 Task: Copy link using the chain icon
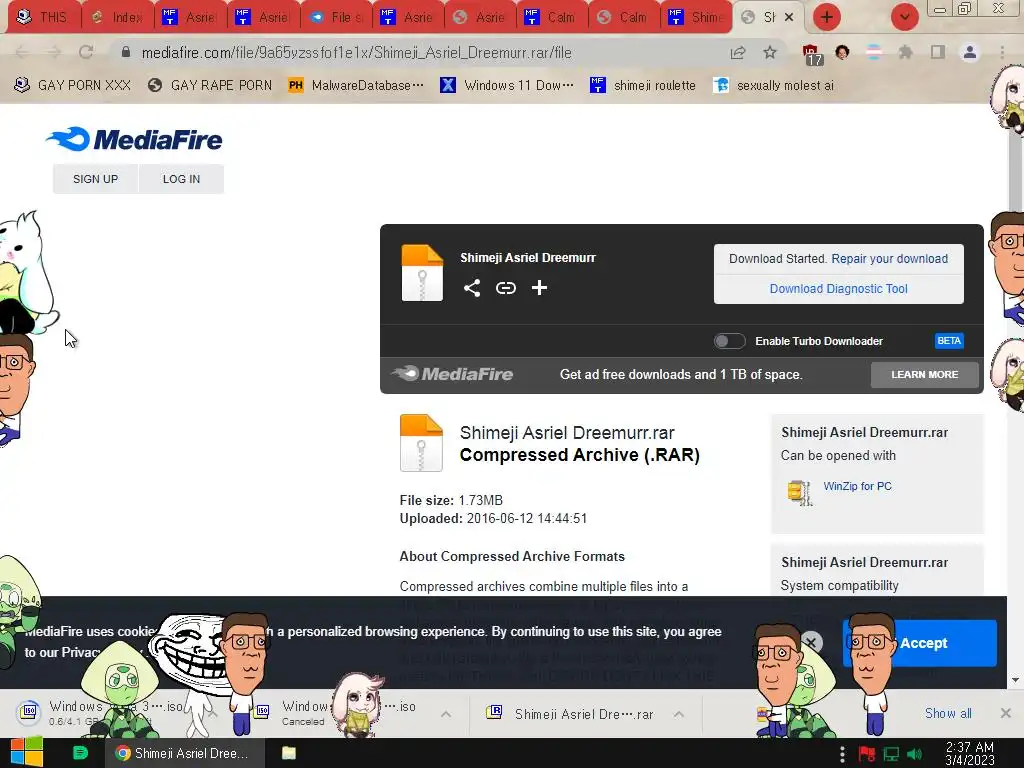coord(505,288)
